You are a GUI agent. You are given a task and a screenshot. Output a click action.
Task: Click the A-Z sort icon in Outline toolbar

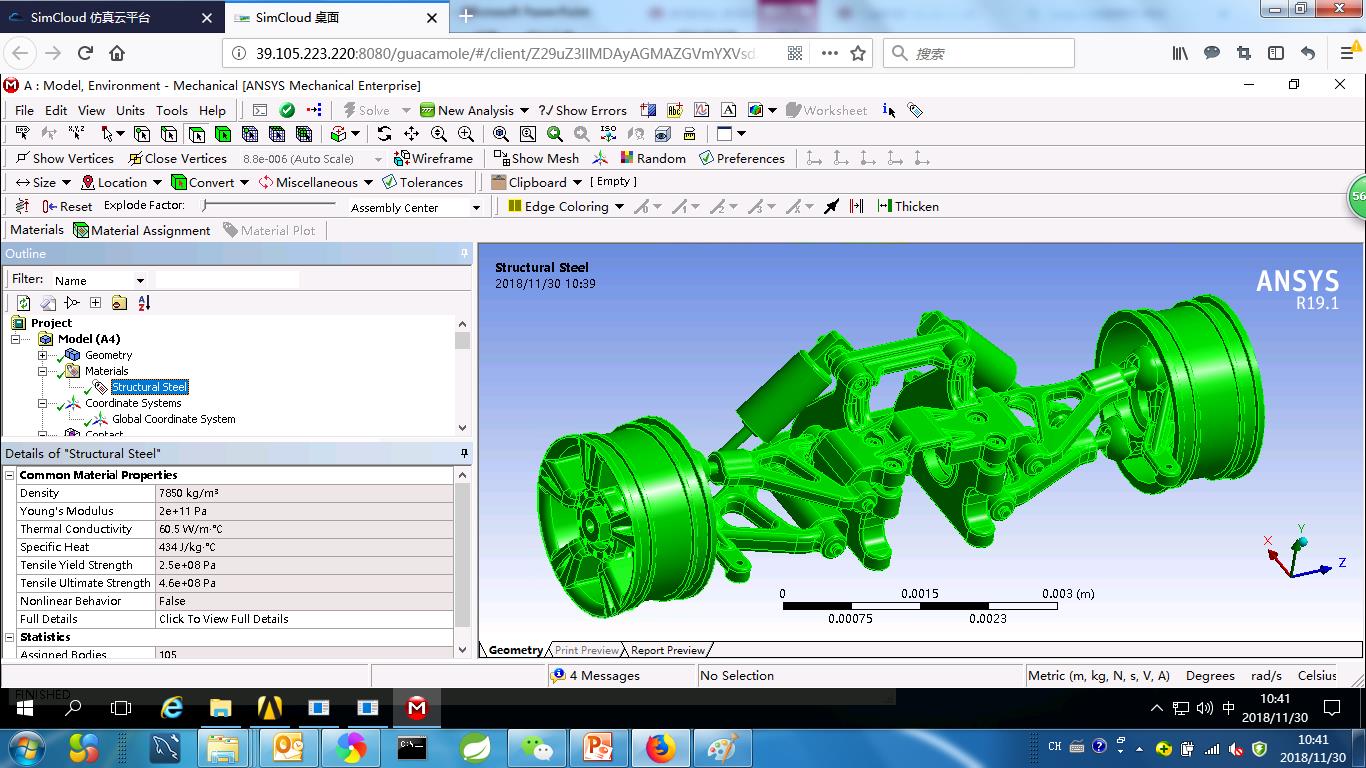(x=144, y=303)
